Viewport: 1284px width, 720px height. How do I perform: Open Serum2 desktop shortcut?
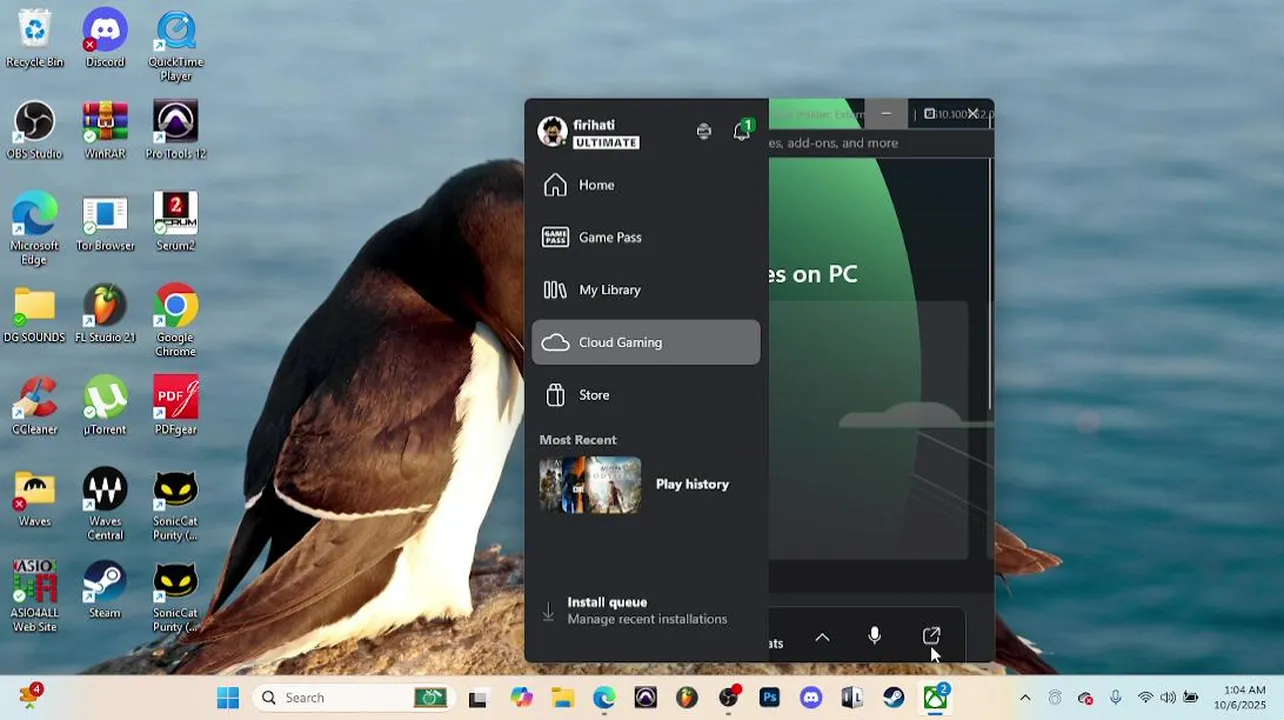[176, 222]
